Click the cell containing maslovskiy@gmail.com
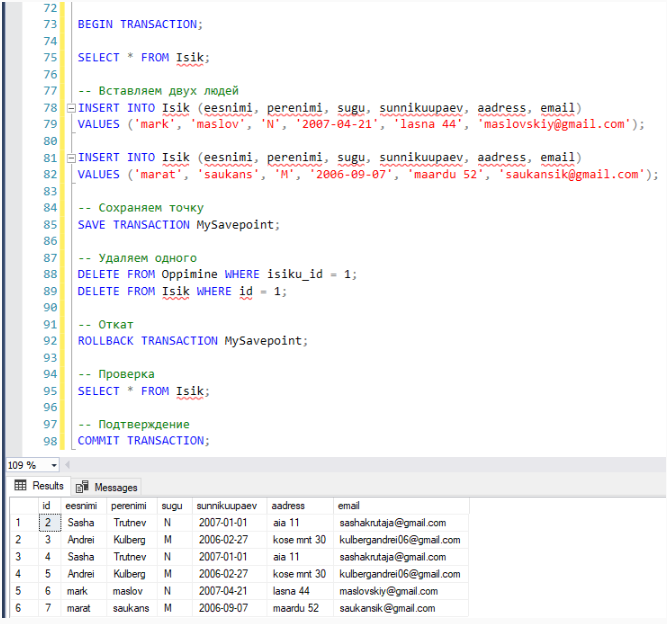Viewport: 667px width, 624px height. pos(390,591)
